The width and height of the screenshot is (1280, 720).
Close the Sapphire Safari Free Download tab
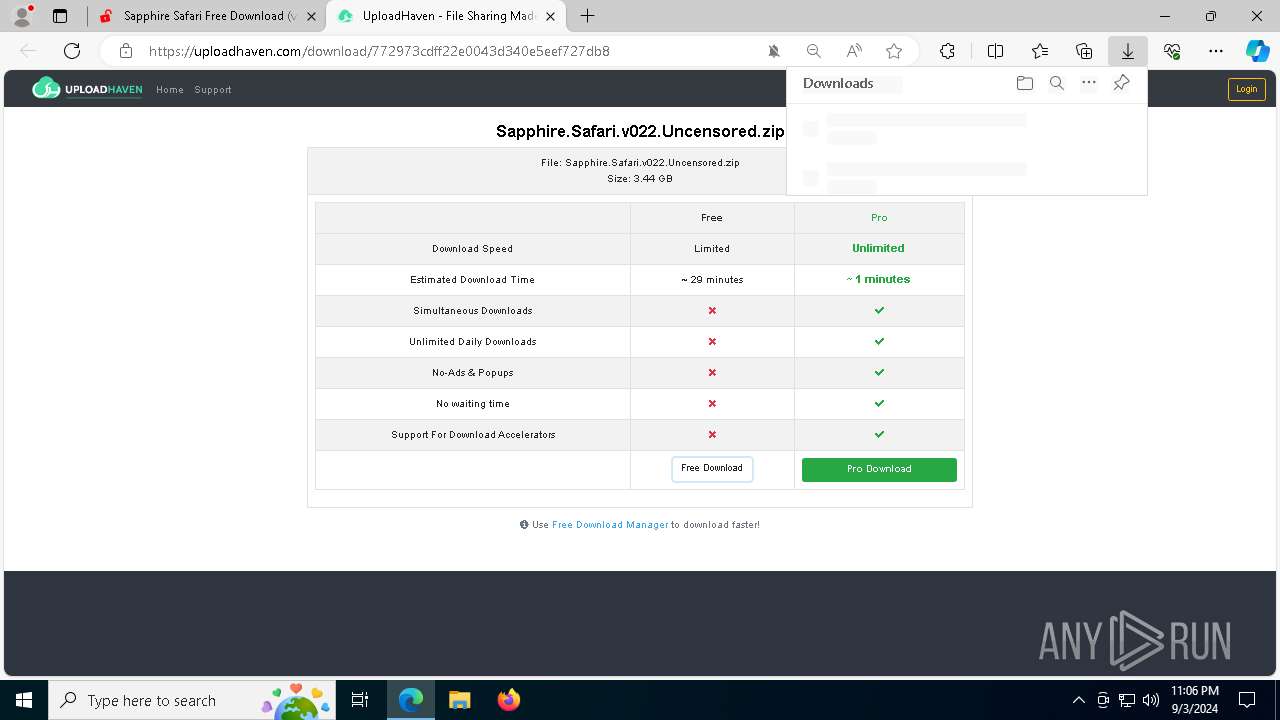[313, 16]
